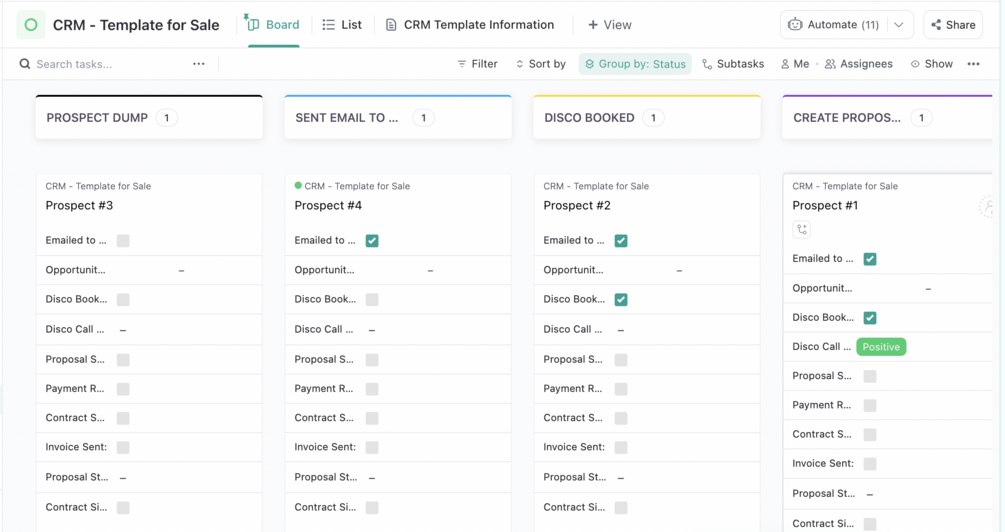Click the subtask icon under Prospect #1

point(802,229)
